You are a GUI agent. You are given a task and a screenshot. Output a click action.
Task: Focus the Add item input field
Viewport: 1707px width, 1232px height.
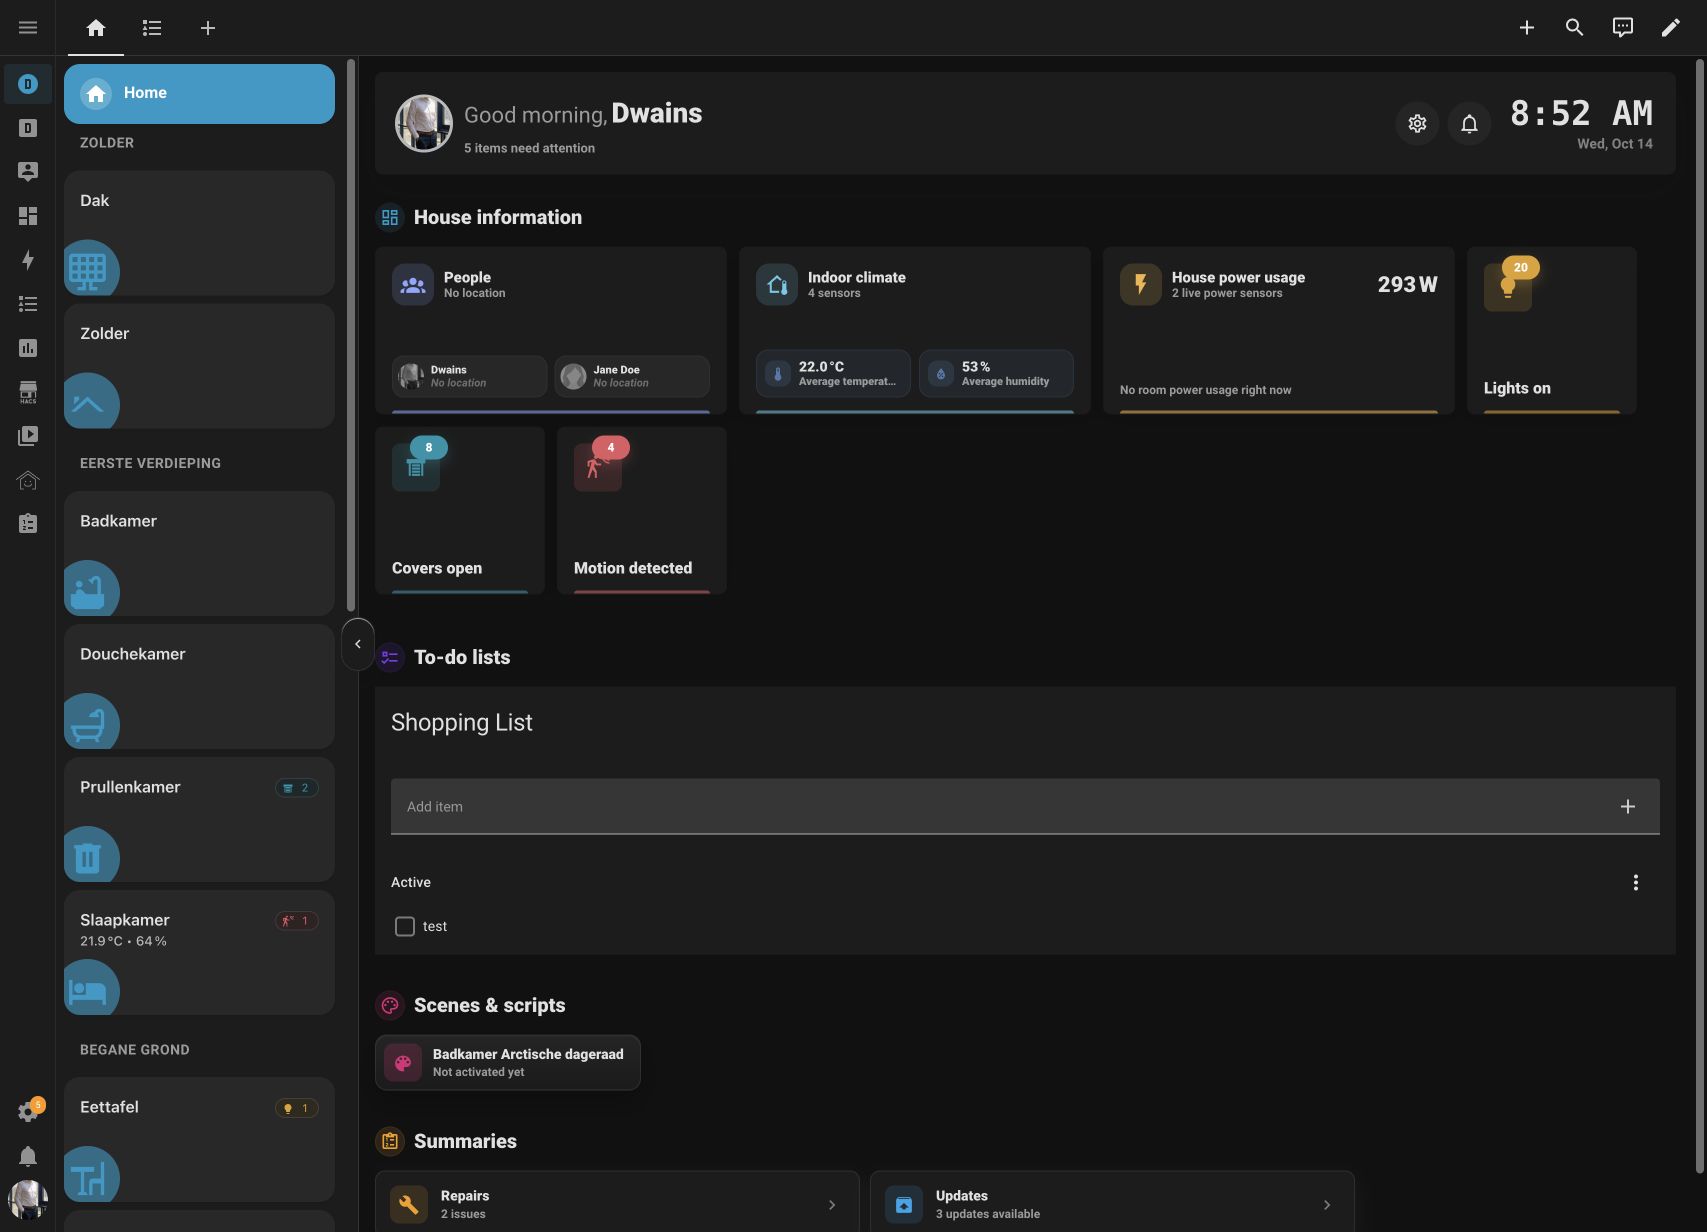coord(1025,806)
